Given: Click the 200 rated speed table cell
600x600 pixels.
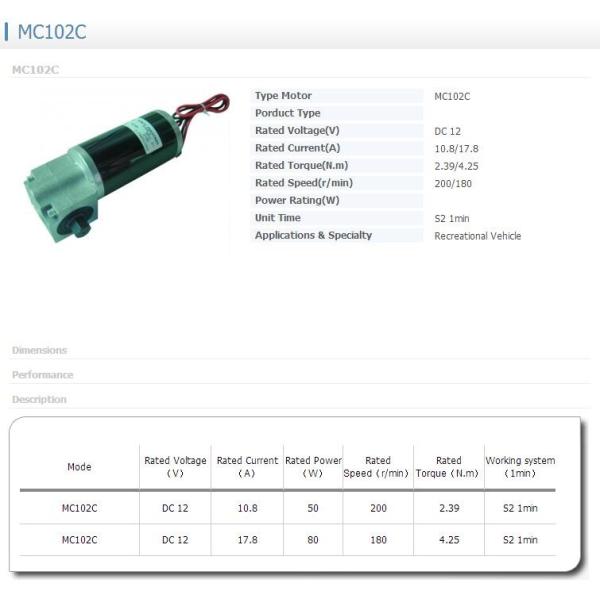Looking at the screenshot, I should tap(378, 508).
